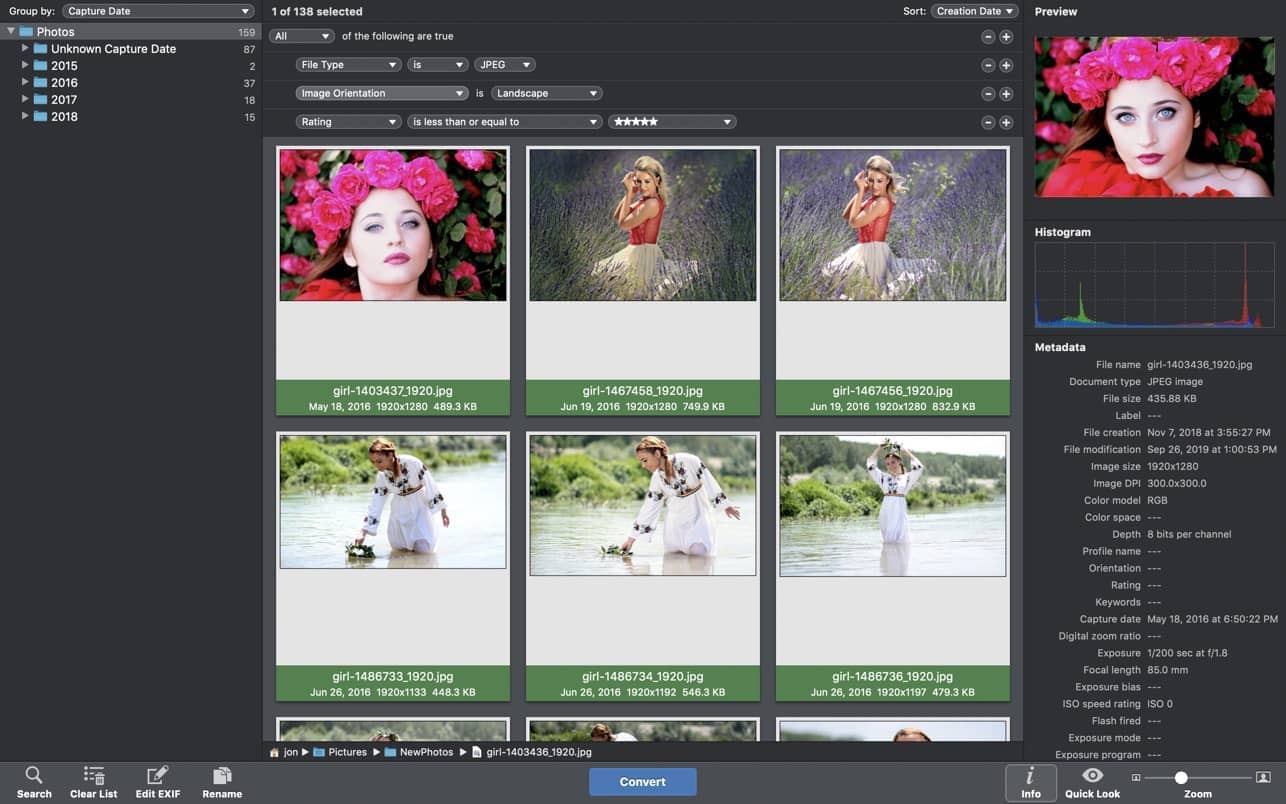Image resolution: width=1286 pixels, height=804 pixels.
Task: Open the Edit EXIF tool
Action: click(158, 781)
